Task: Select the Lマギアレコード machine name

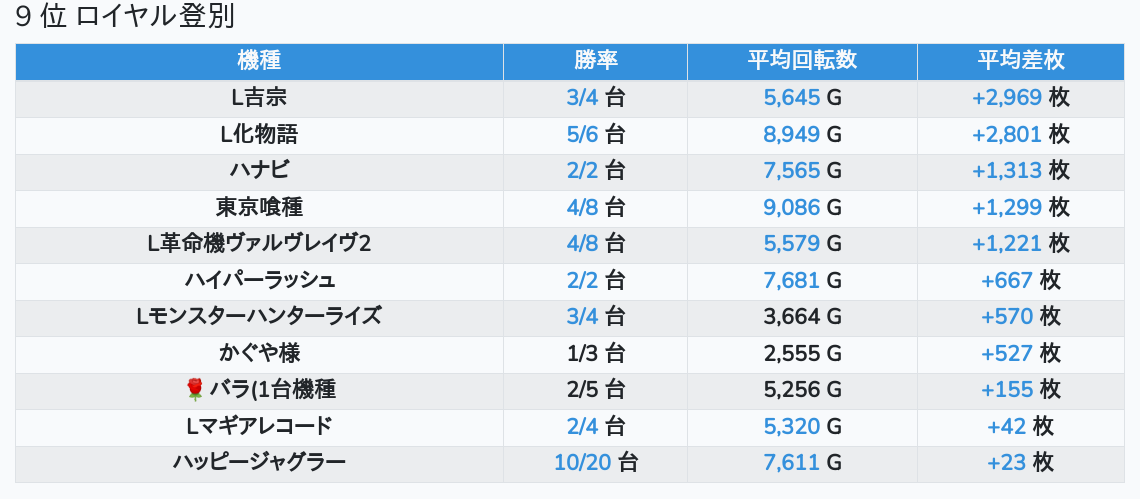Action: (x=259, y=426)
